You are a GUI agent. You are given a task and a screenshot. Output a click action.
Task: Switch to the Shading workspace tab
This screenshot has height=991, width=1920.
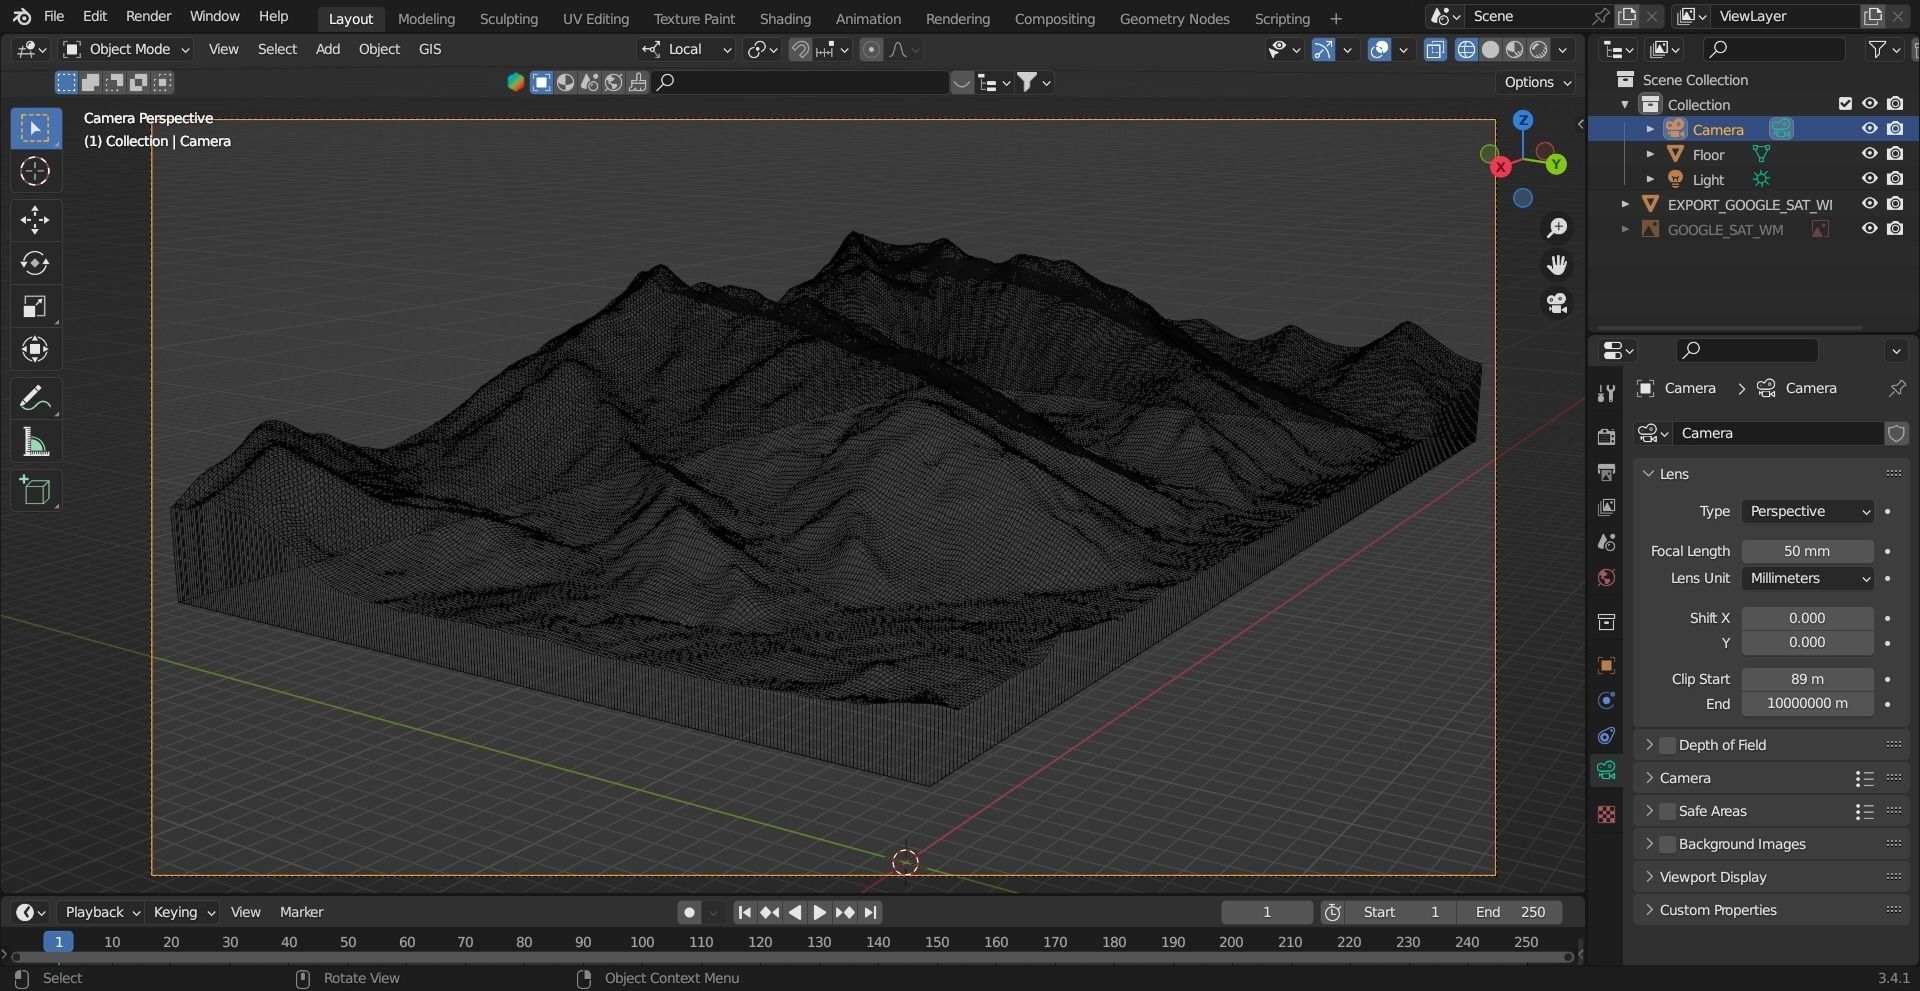785,18
